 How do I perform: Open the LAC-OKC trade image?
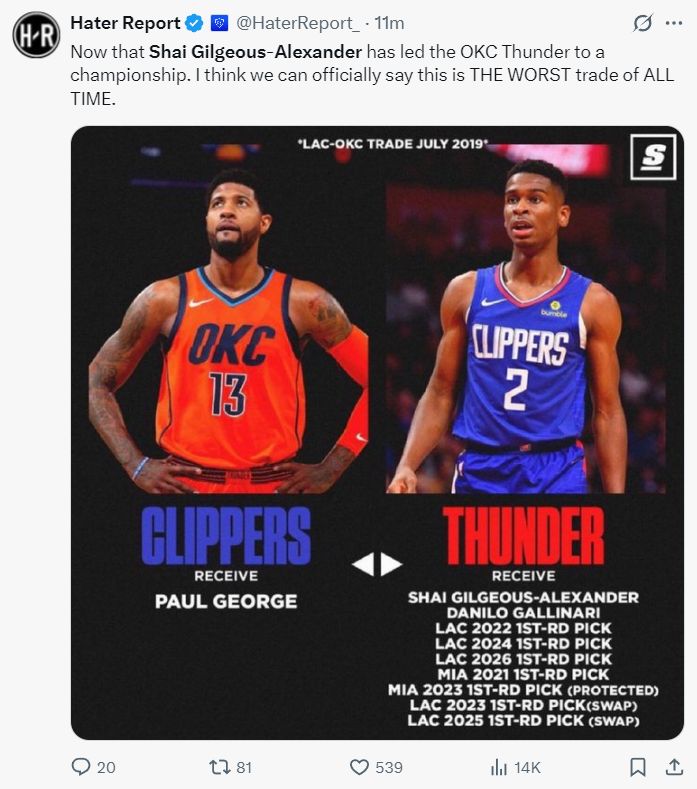(377, 433)
